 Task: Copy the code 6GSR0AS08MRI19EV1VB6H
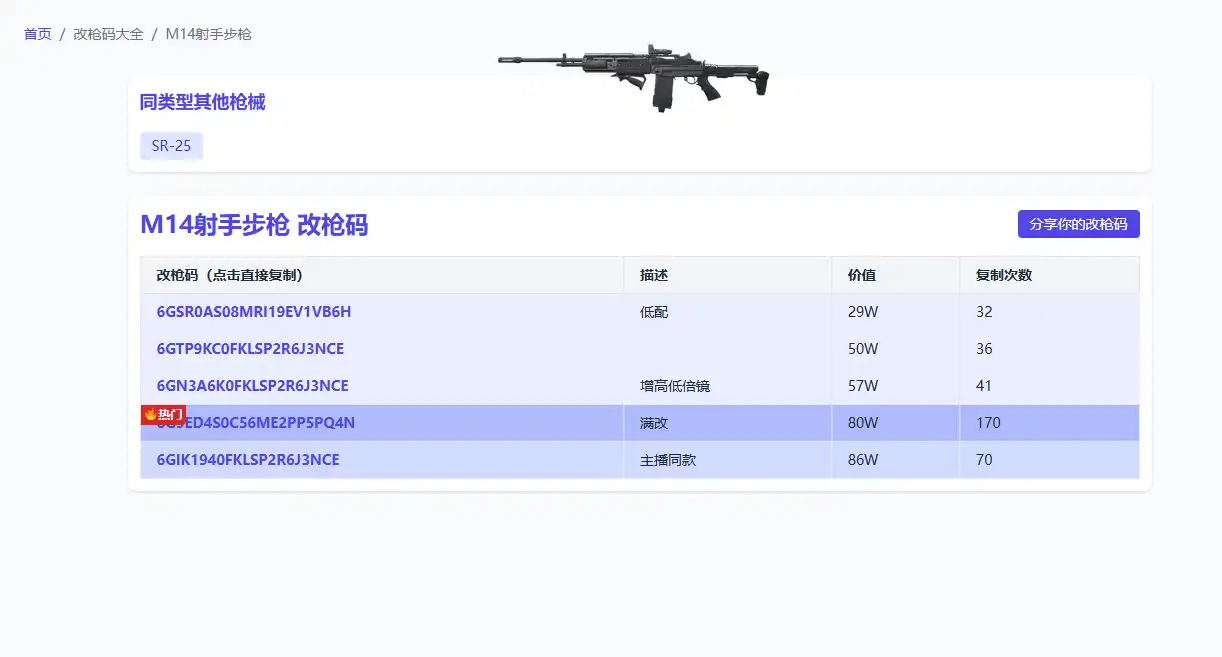point(254,312)
